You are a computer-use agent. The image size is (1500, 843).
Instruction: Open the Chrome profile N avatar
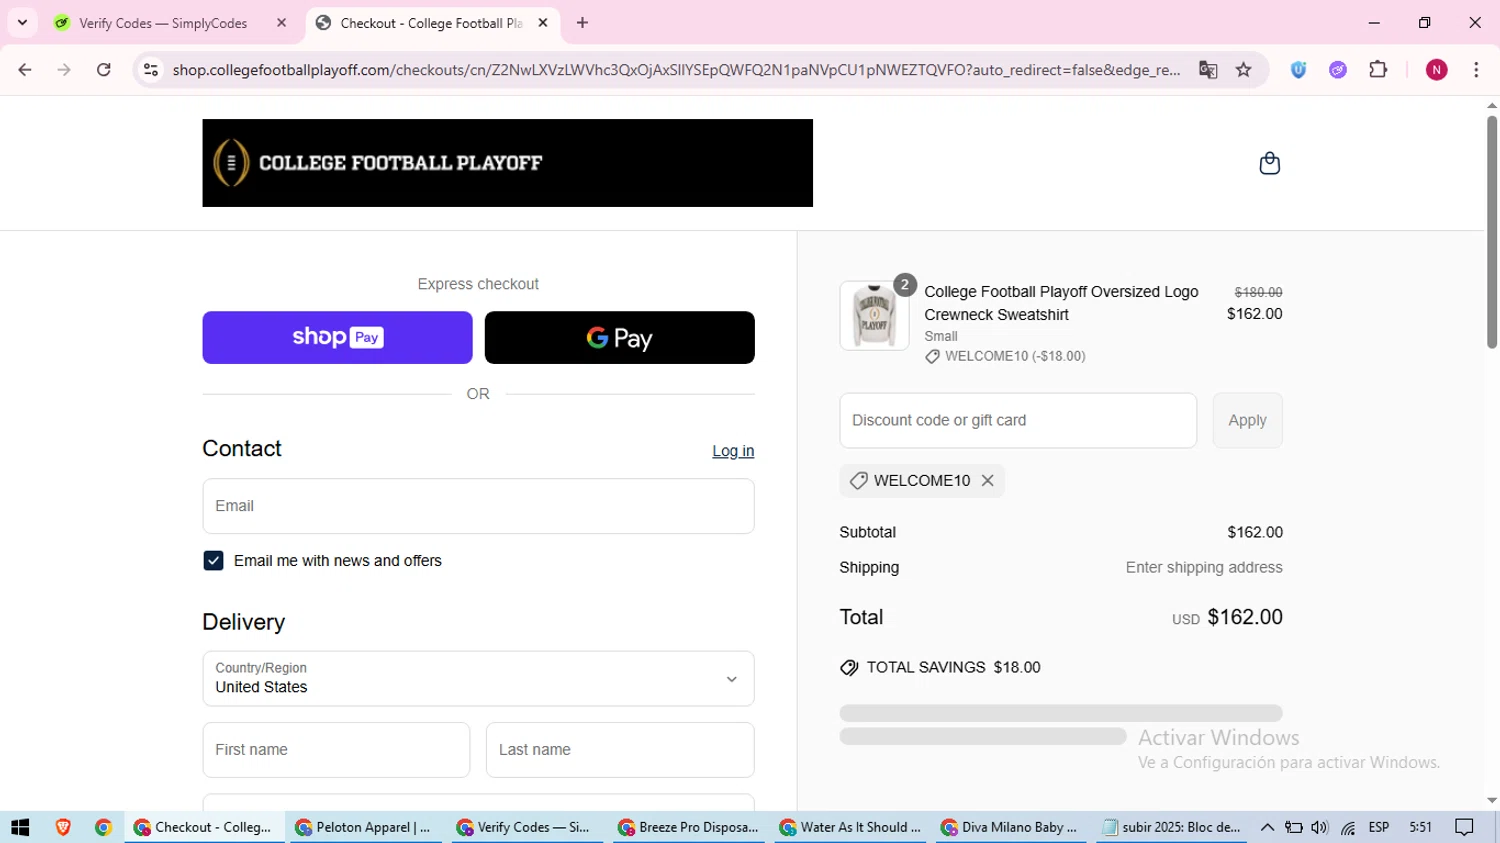(x=1437, y=70)
